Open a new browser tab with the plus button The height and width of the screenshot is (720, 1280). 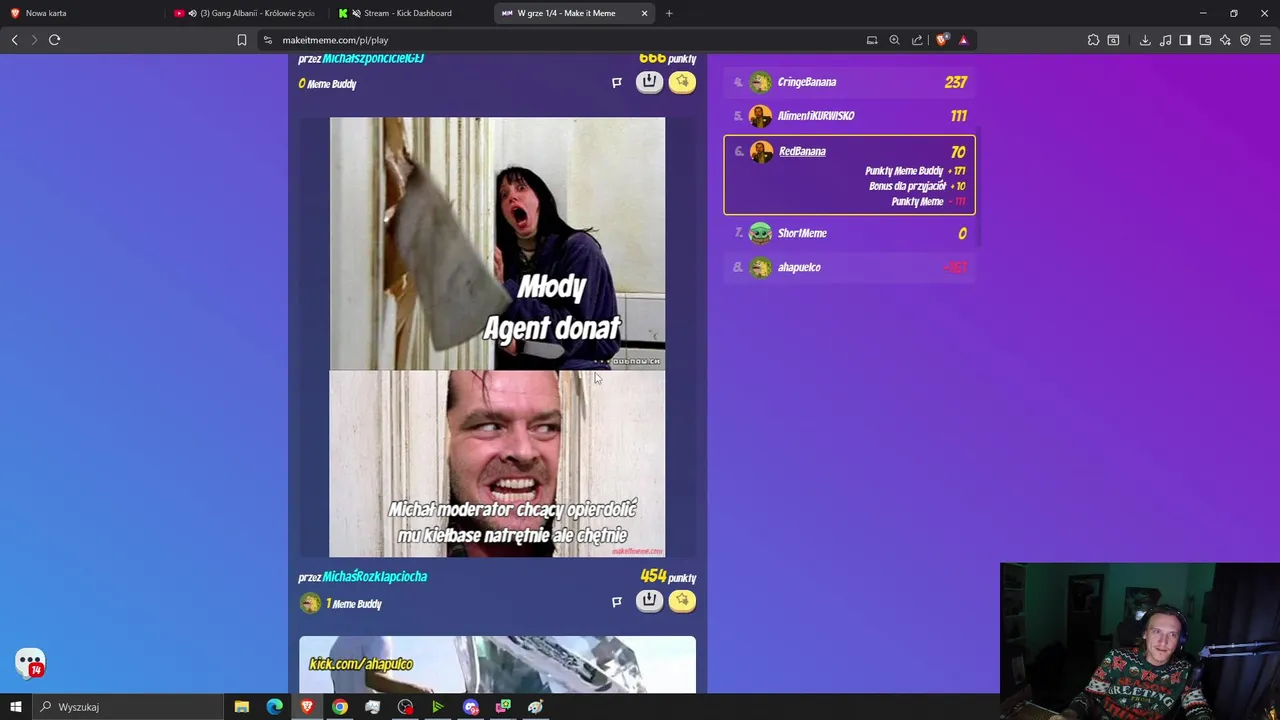[669, 13]
